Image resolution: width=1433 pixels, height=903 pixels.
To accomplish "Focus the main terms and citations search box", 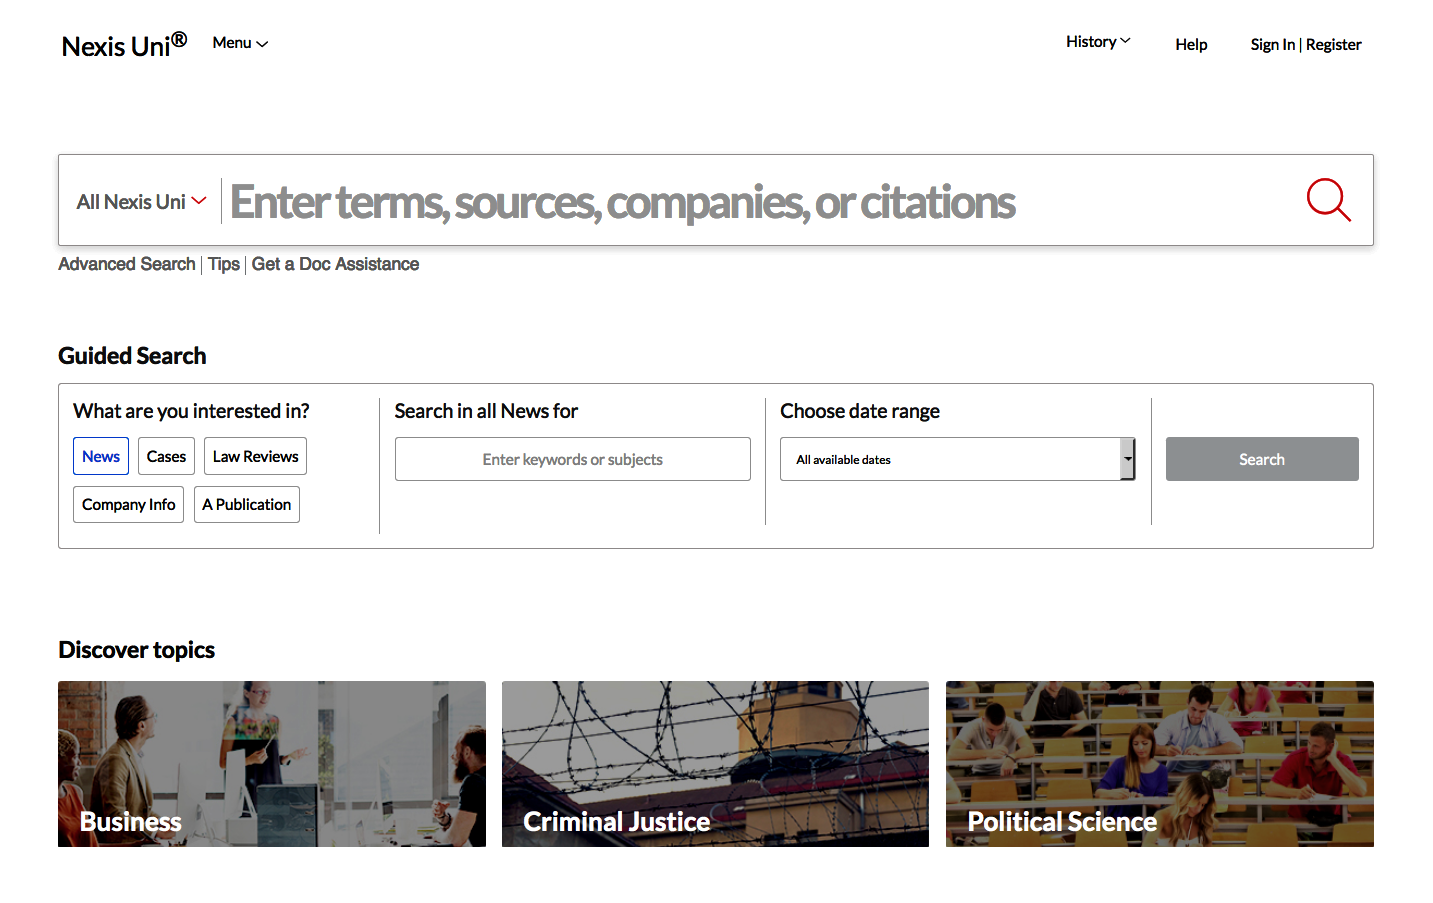I will pos(760,201).
